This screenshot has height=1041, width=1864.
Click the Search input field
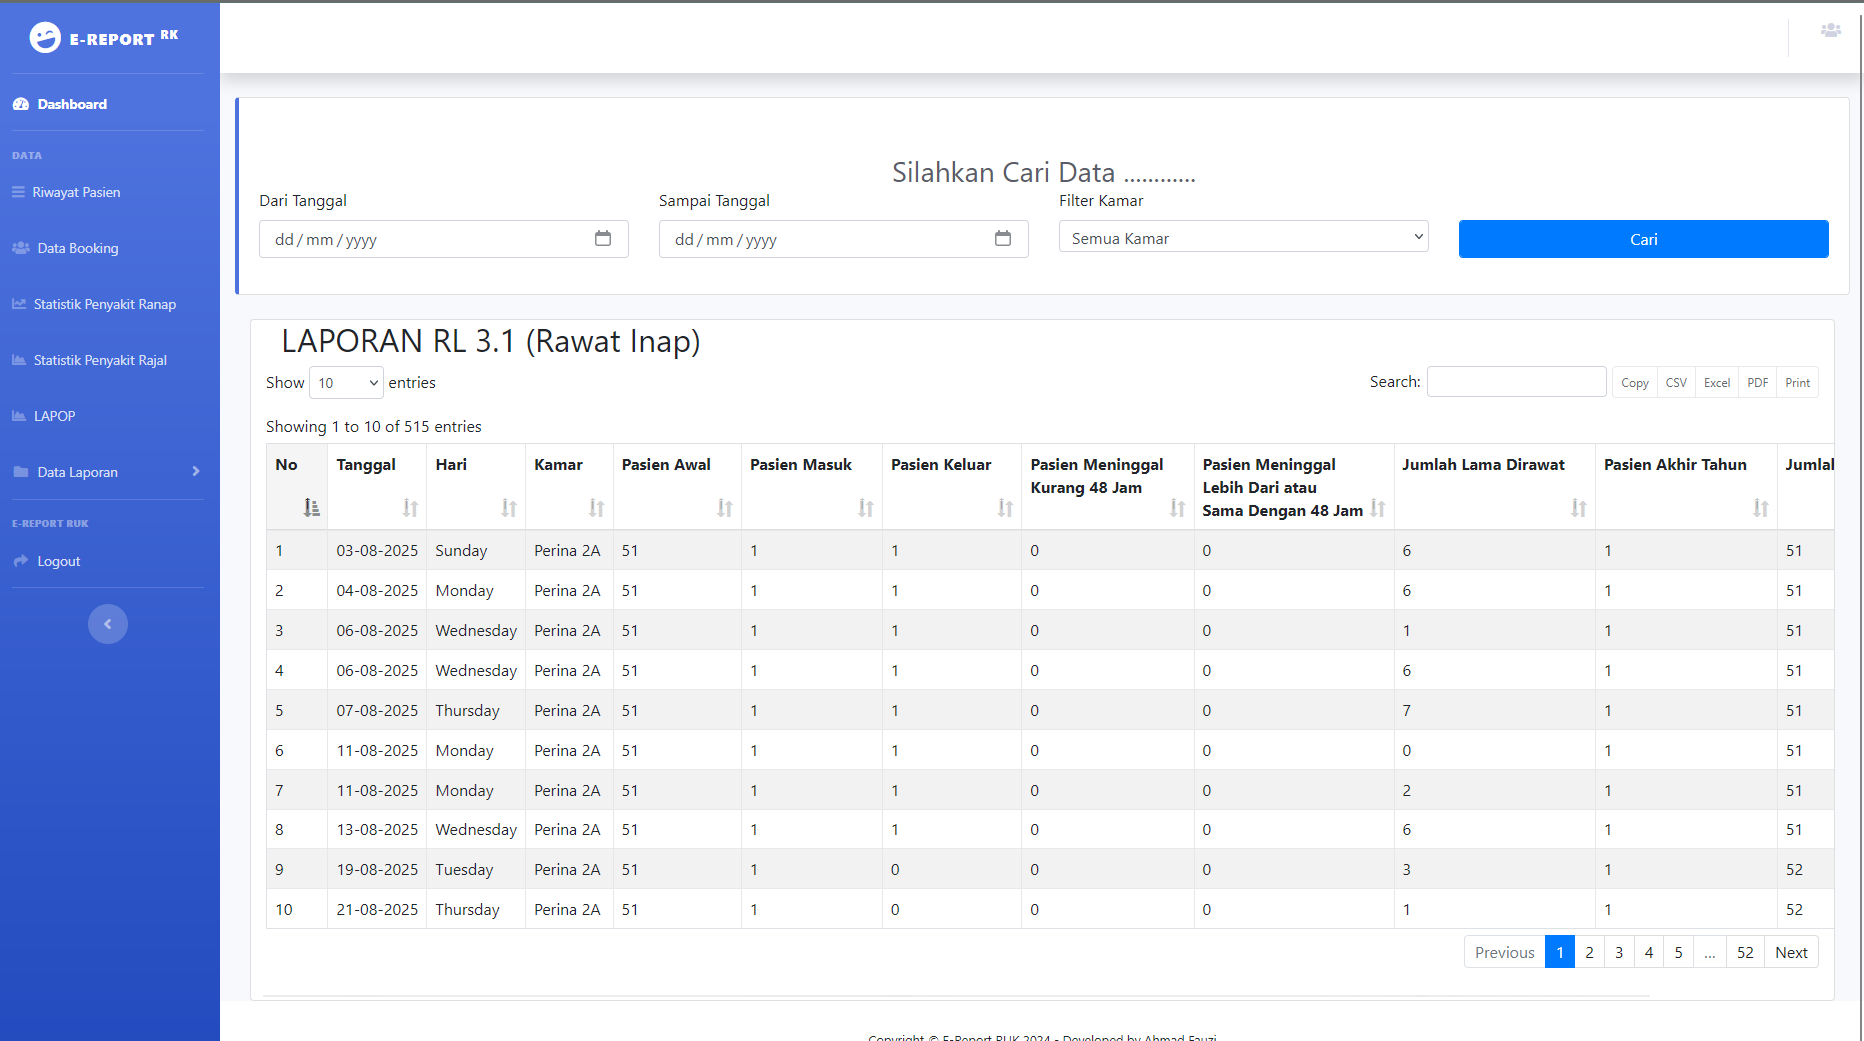[1516, 382]
